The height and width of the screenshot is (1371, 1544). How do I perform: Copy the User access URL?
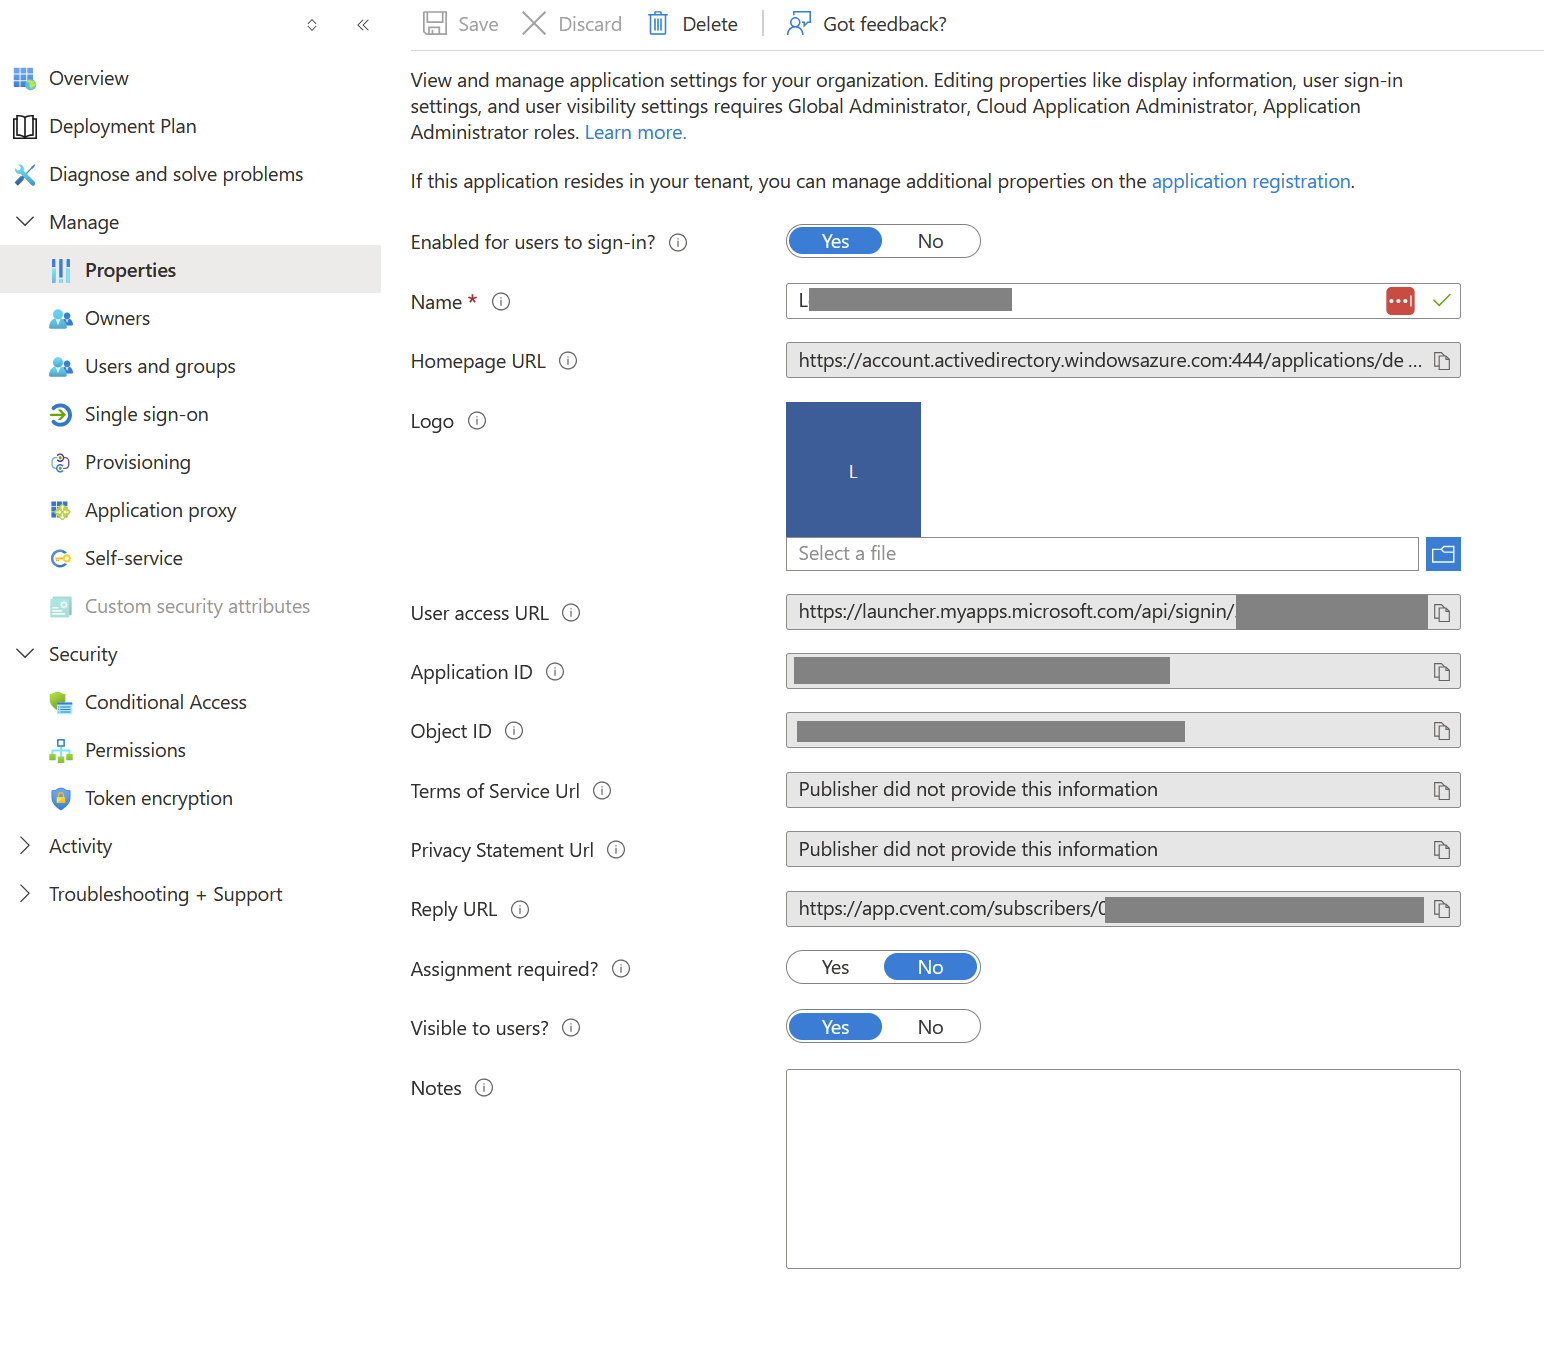point(1442,613)
